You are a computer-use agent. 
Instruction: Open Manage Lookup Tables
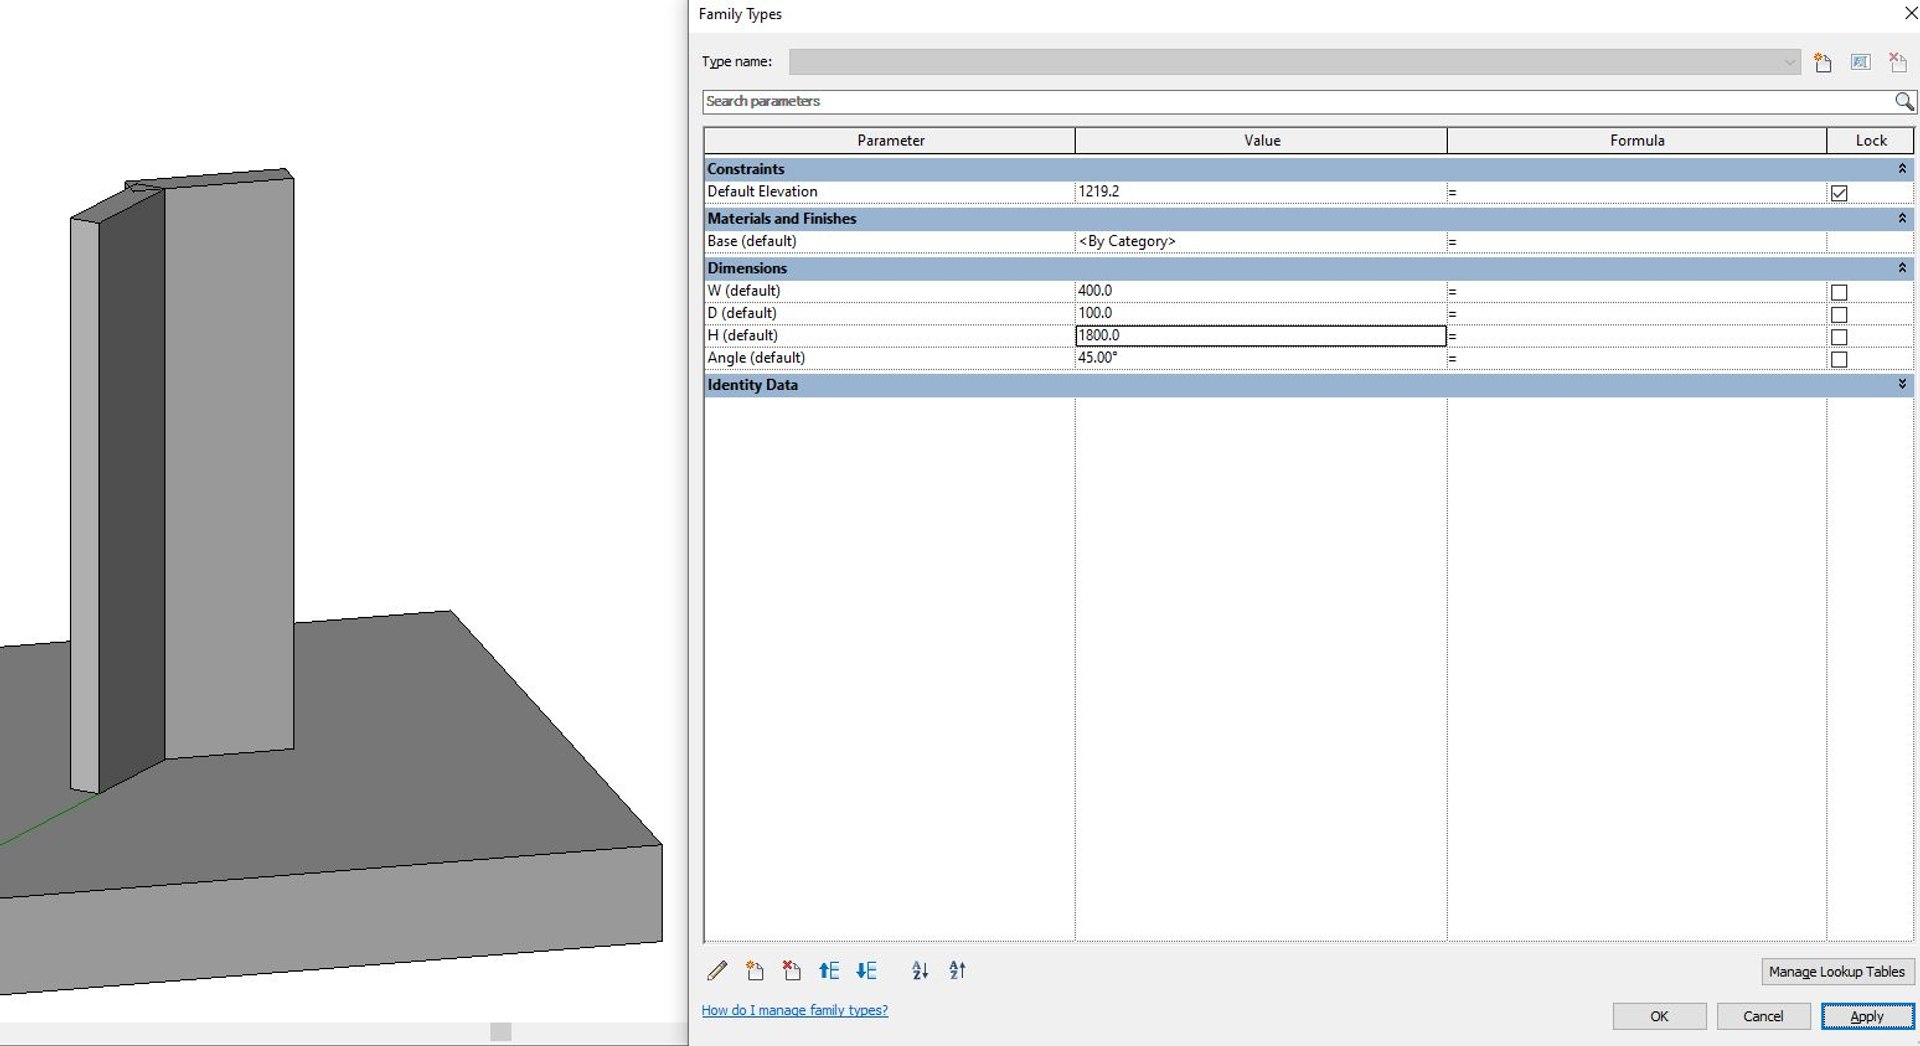click(1837, 971)
